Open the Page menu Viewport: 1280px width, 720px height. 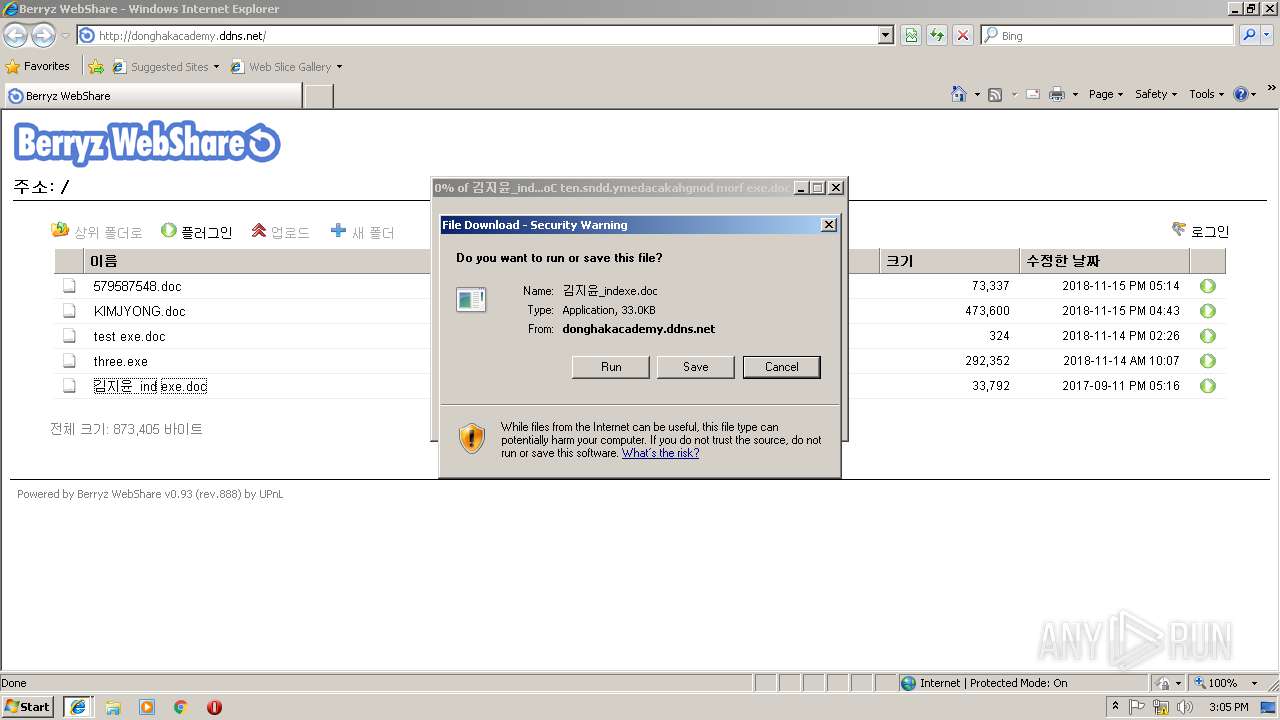[1105, 94]
